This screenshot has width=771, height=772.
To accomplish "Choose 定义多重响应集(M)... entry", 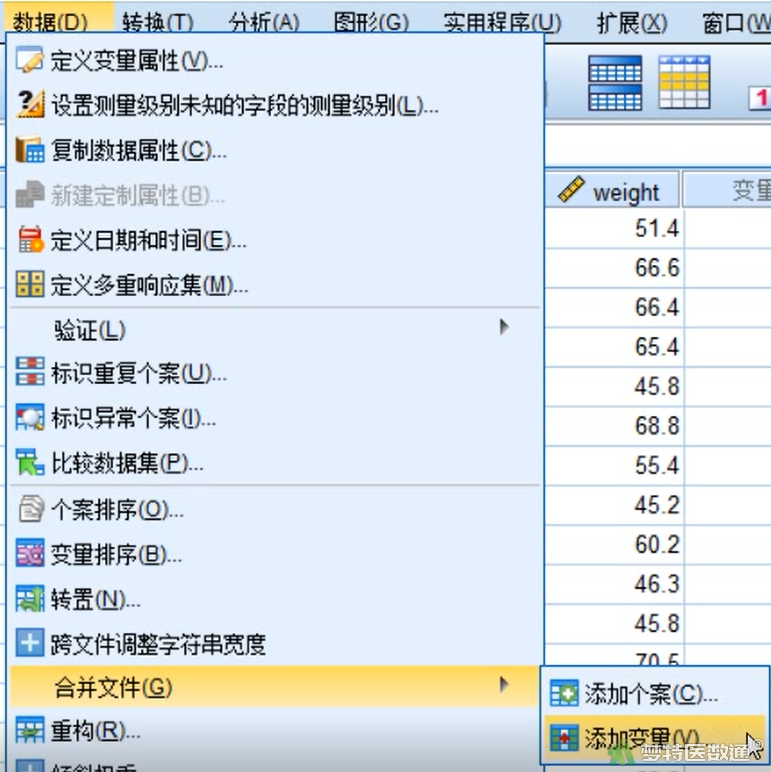I will coord(150,285).
